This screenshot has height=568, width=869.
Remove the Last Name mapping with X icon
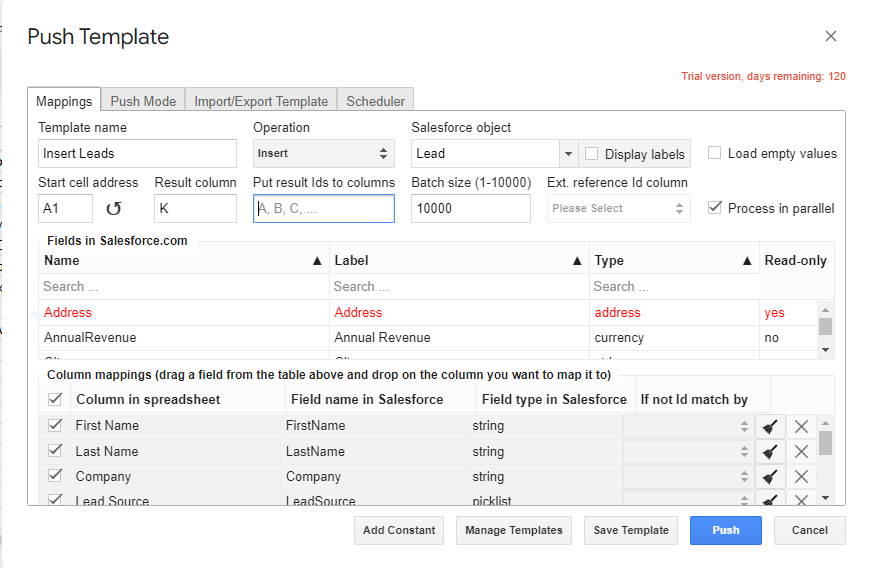801,452
